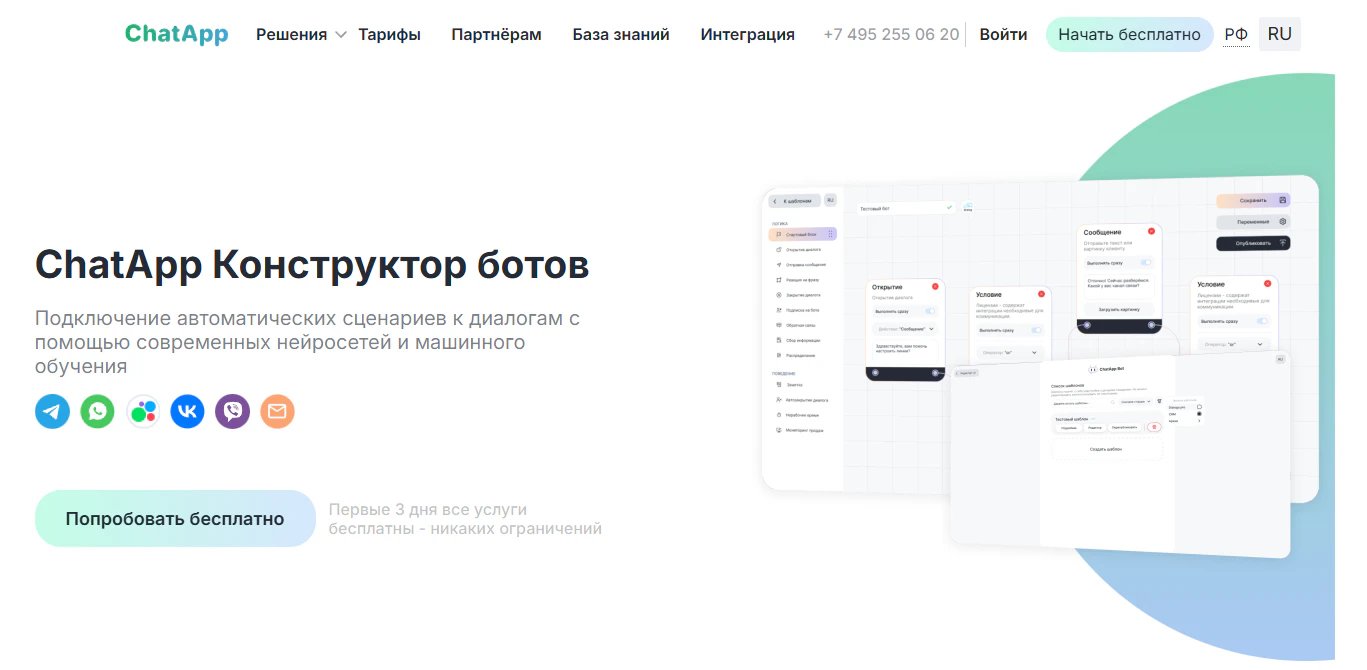Open the Тарифы menu item
This screenshot has height=670, width=1367.
pyautogui.click(x=389, y=34)
